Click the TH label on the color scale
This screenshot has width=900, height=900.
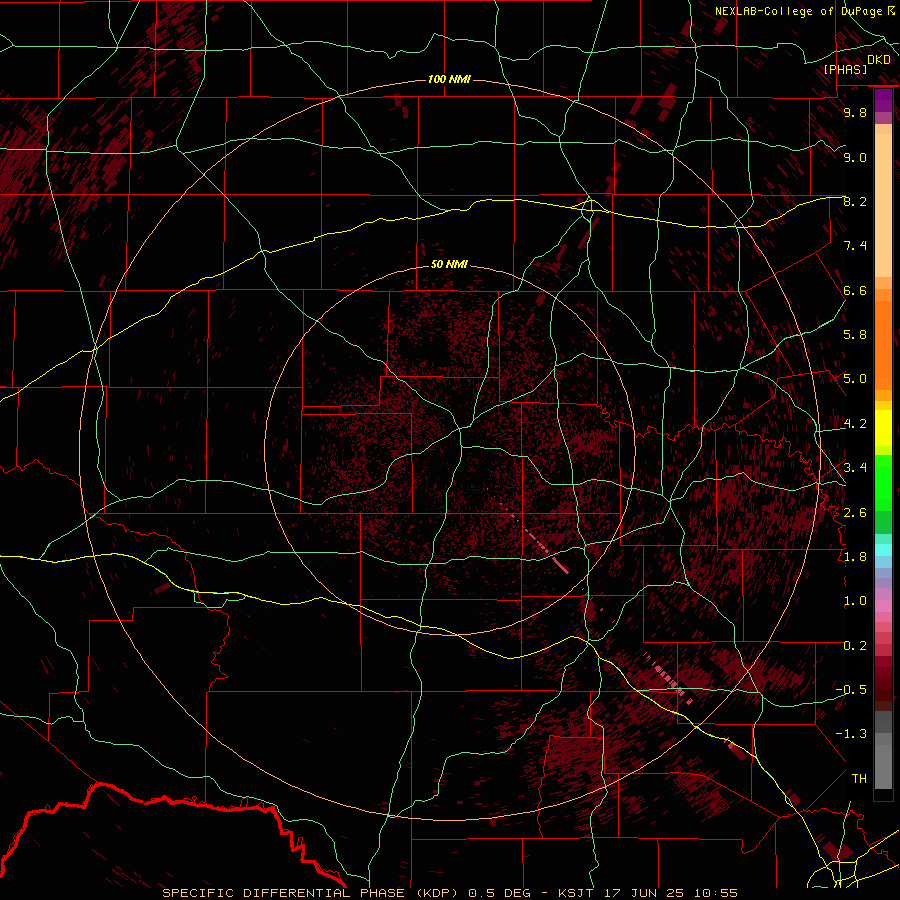859,779
